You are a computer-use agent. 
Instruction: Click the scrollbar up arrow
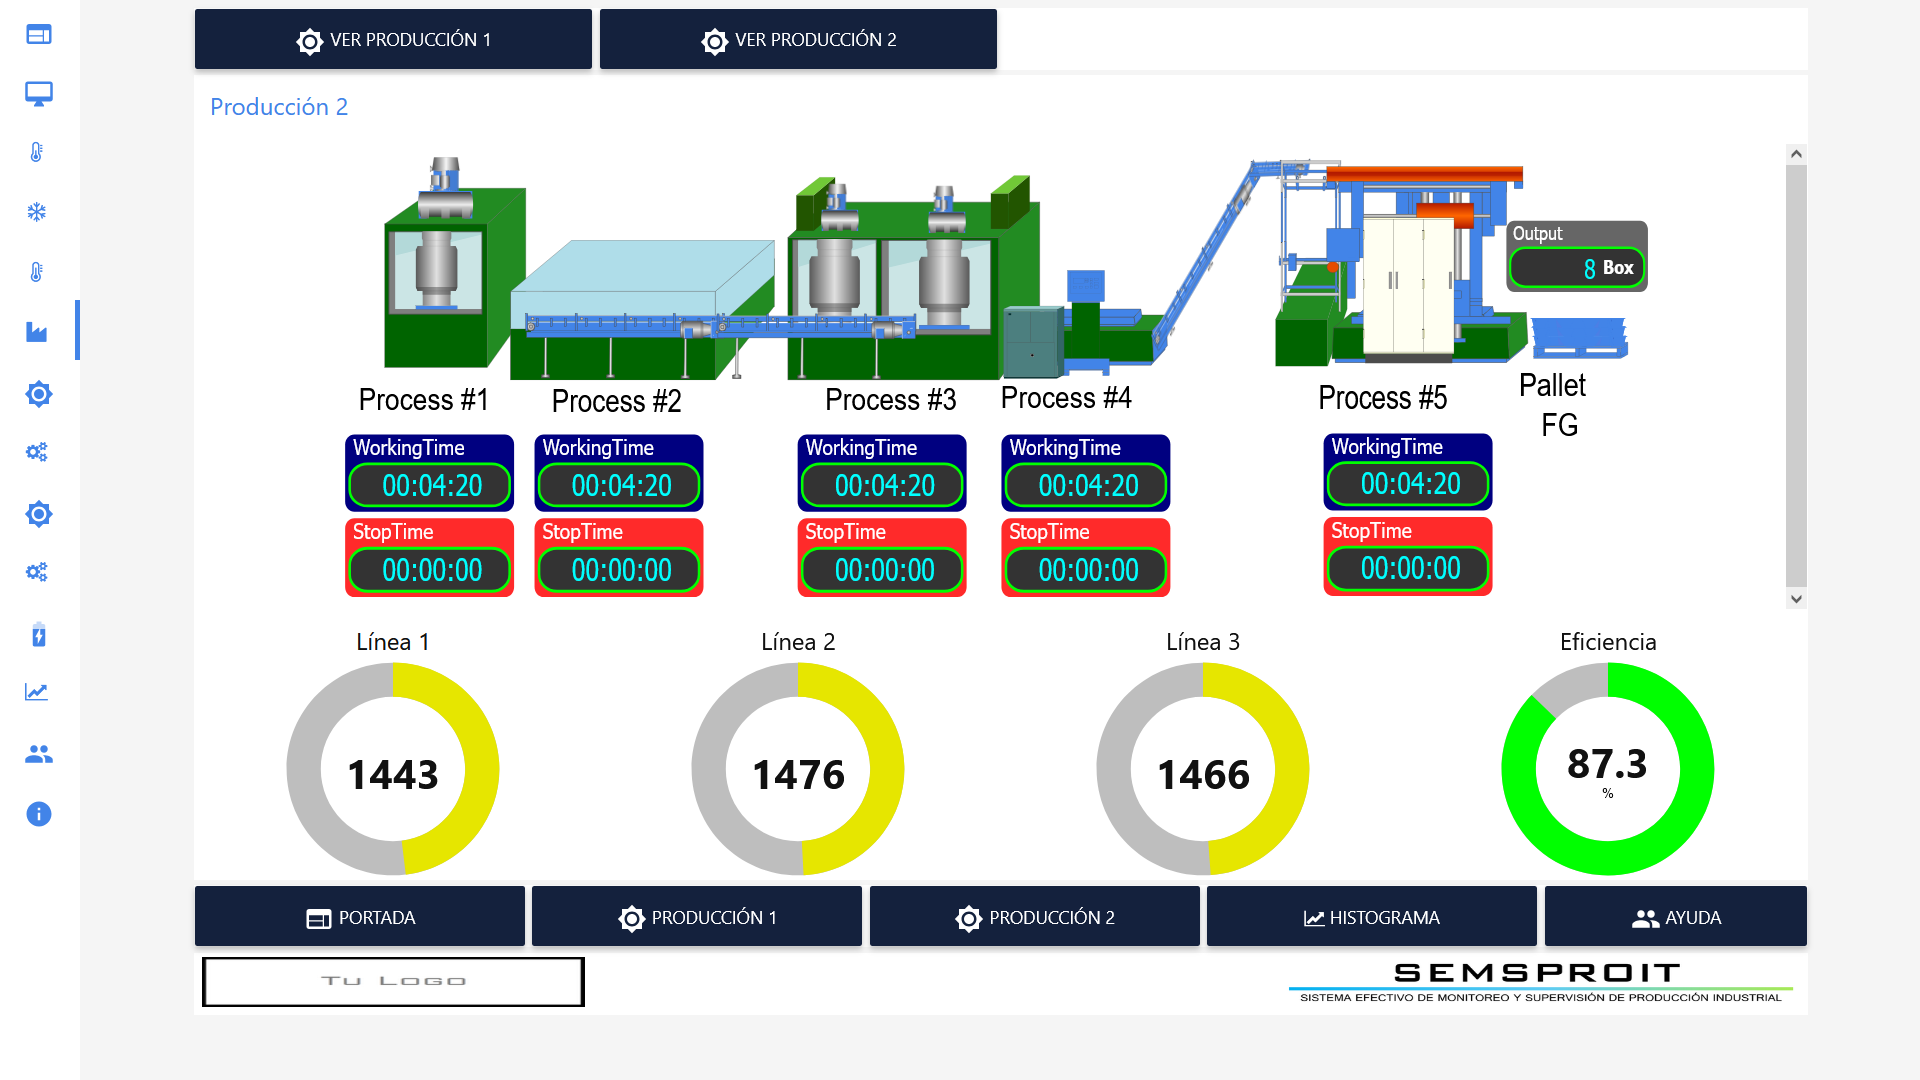tap(1796, 154)
